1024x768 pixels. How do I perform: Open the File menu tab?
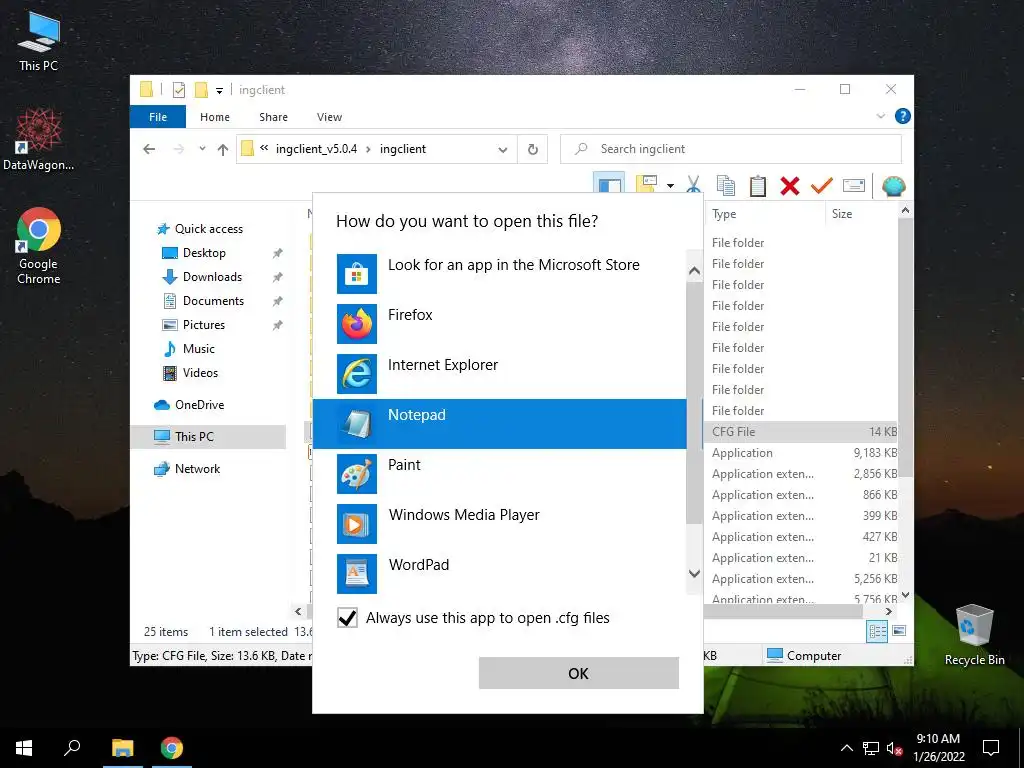[158, 117]
